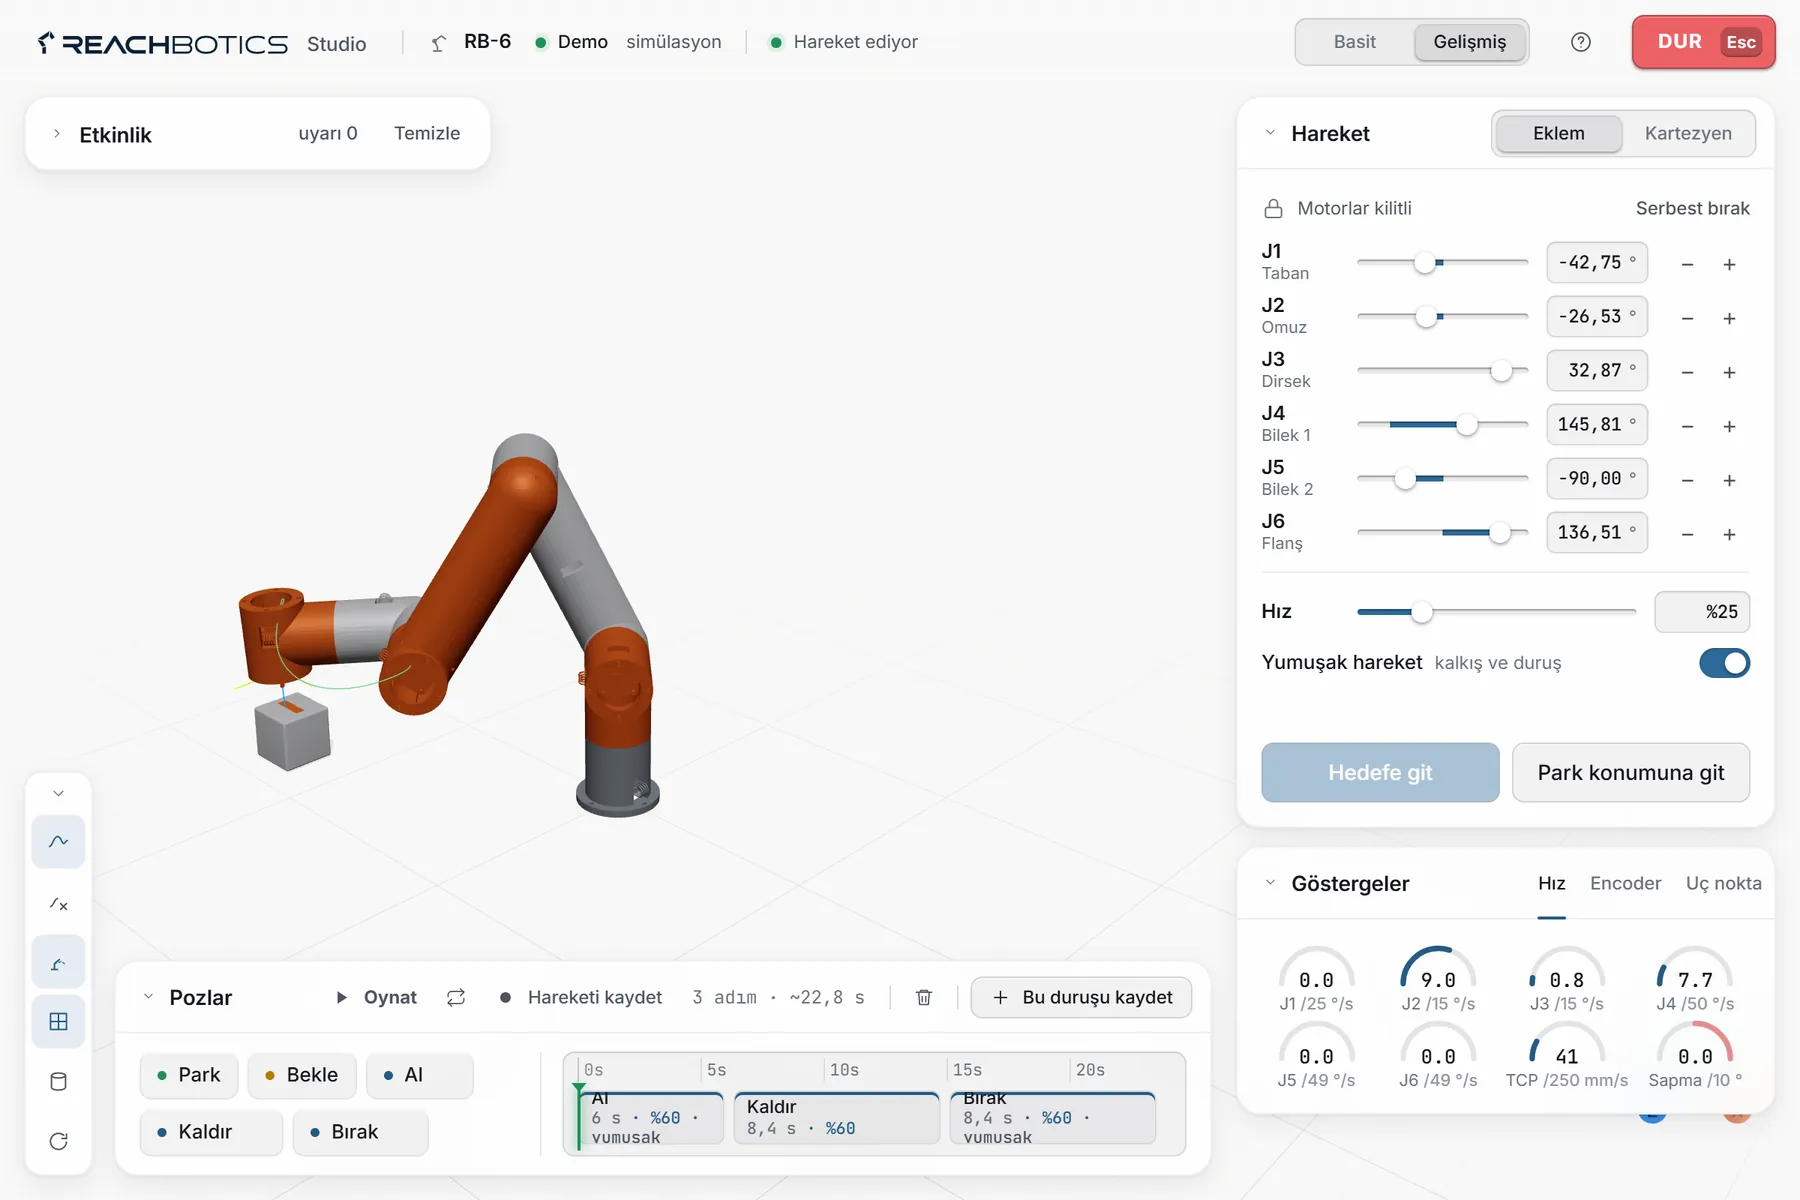Click the loop repeat icon in Pozlar
This screenshot has height=1200, width=1800.
tap(456, 997)
